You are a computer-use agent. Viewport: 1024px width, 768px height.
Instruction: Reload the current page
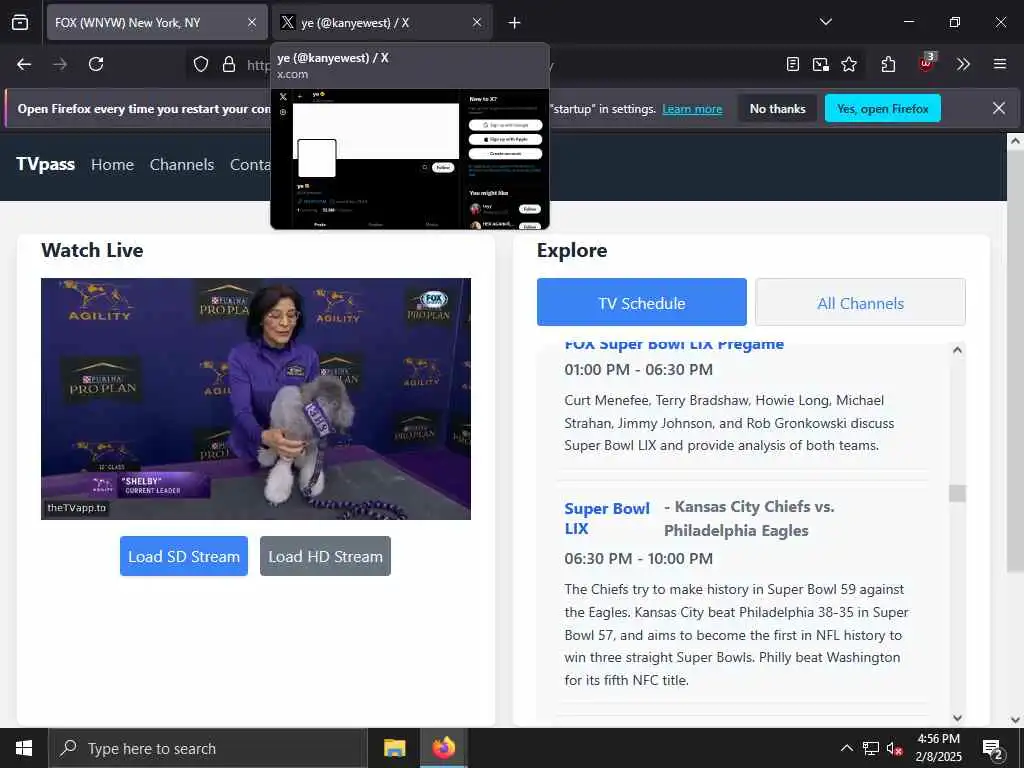coord(96,64)
